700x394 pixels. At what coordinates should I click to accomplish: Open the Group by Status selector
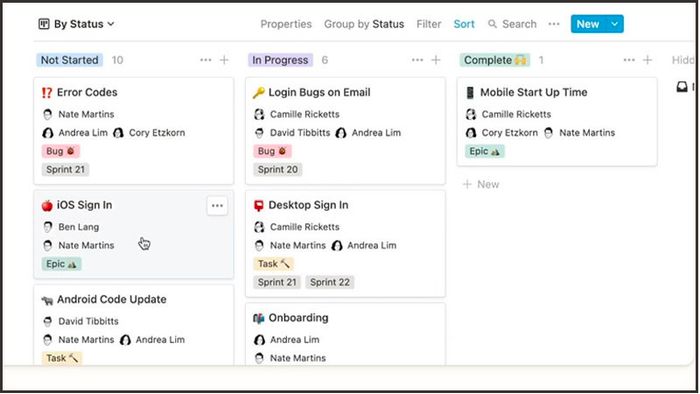tap(364, 24)
